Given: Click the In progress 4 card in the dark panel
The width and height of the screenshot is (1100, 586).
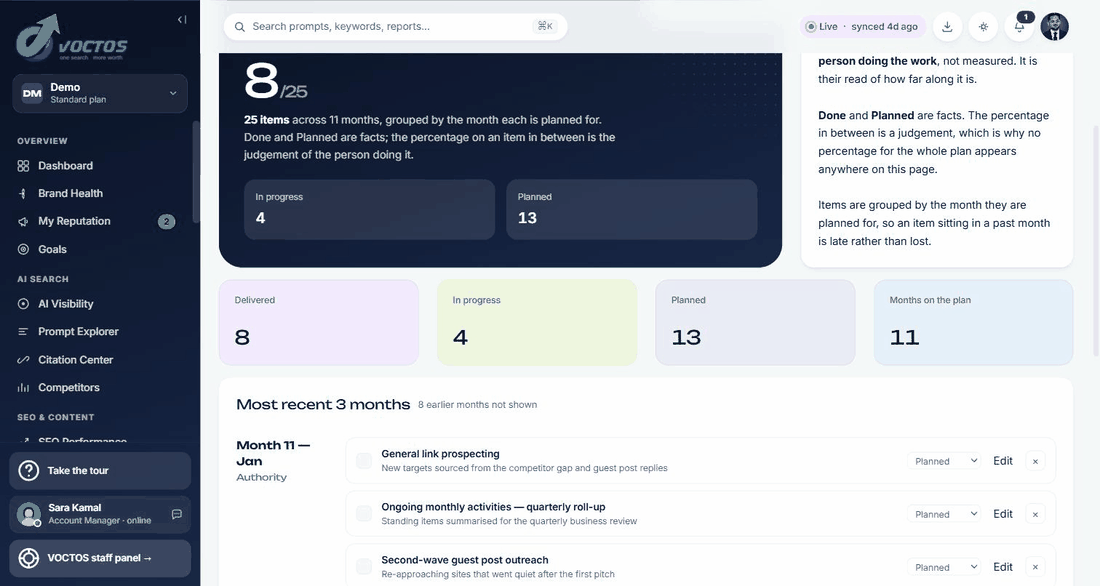Looking at the screenshot, I should point(370,209).
